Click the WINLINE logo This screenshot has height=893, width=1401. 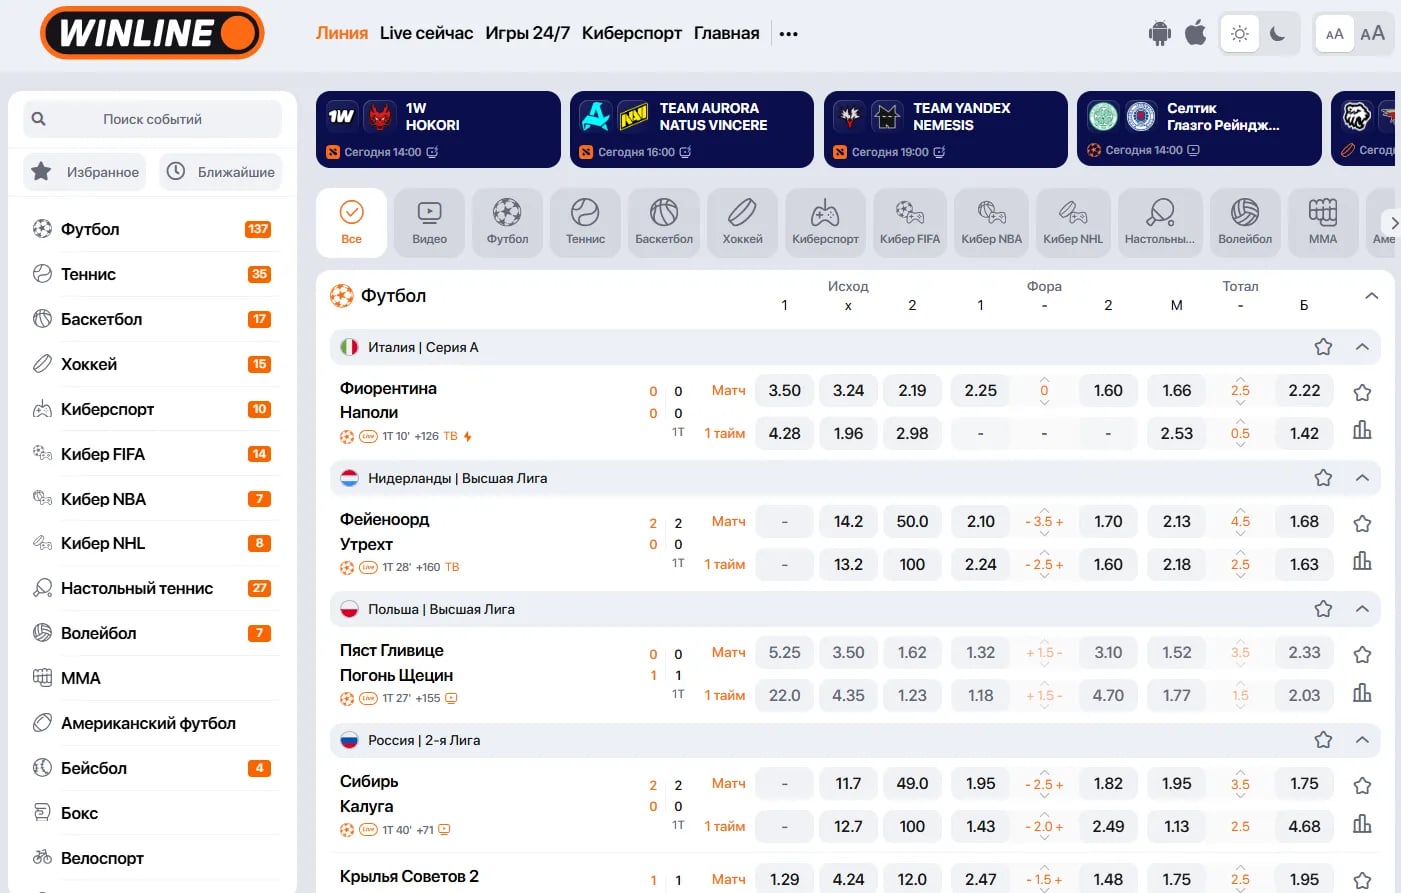click(x=152, y=33)
